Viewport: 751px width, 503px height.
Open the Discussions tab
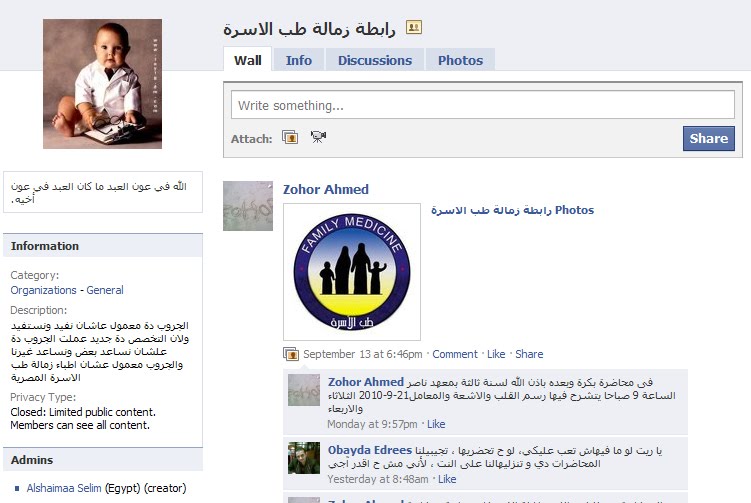click(x=375, y=60)
